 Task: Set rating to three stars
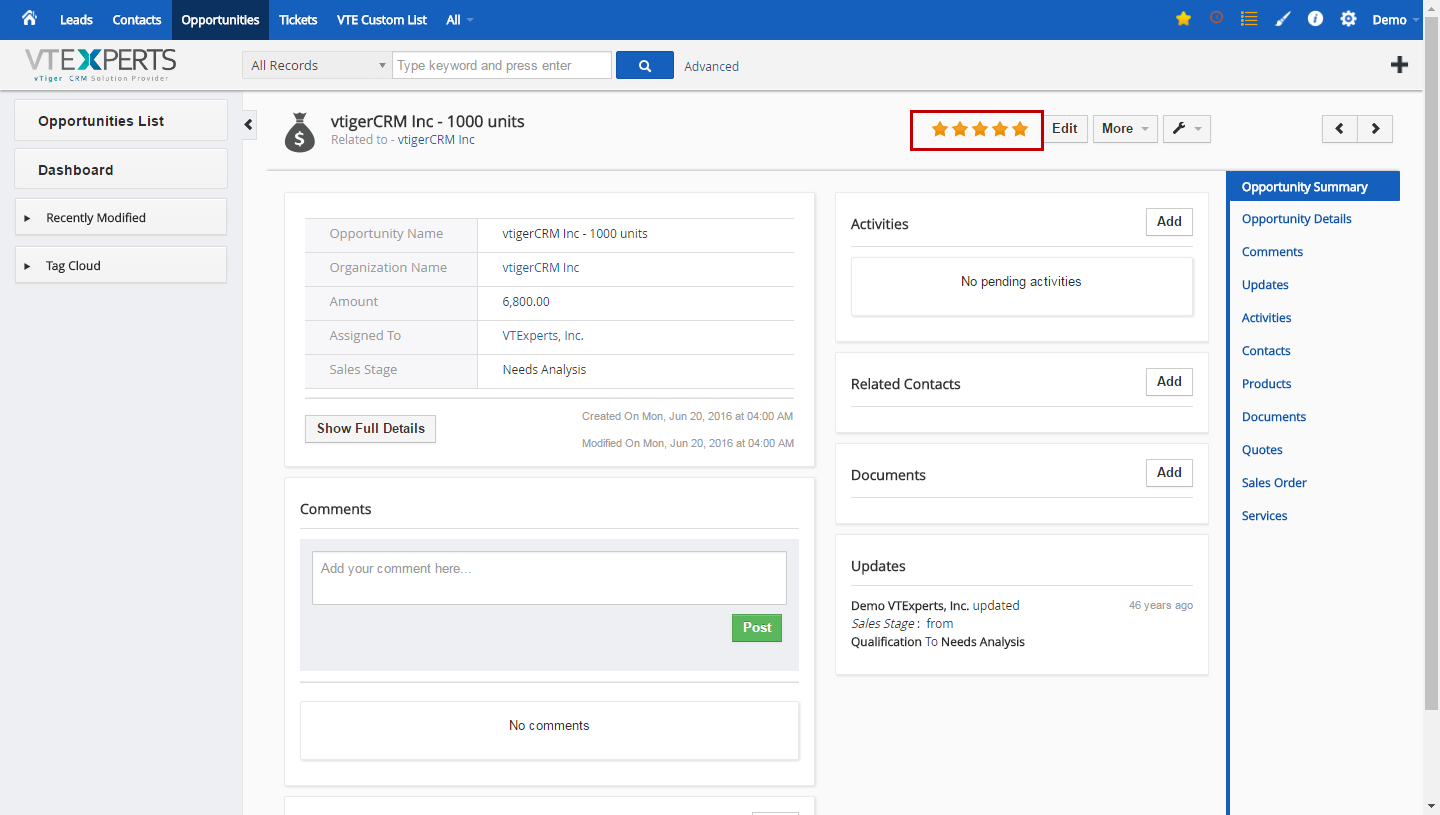[979, 129]
